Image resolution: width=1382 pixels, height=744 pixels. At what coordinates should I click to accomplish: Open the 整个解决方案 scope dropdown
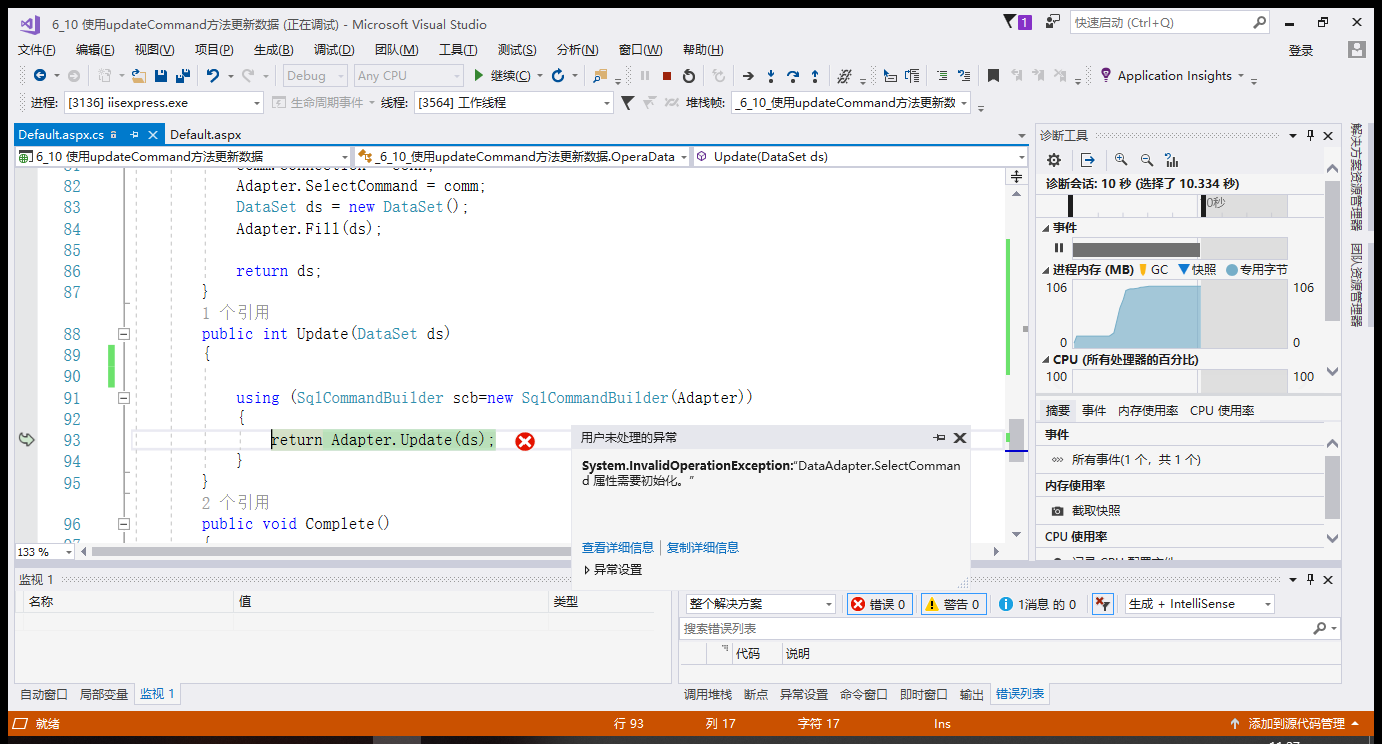[761, 604]
